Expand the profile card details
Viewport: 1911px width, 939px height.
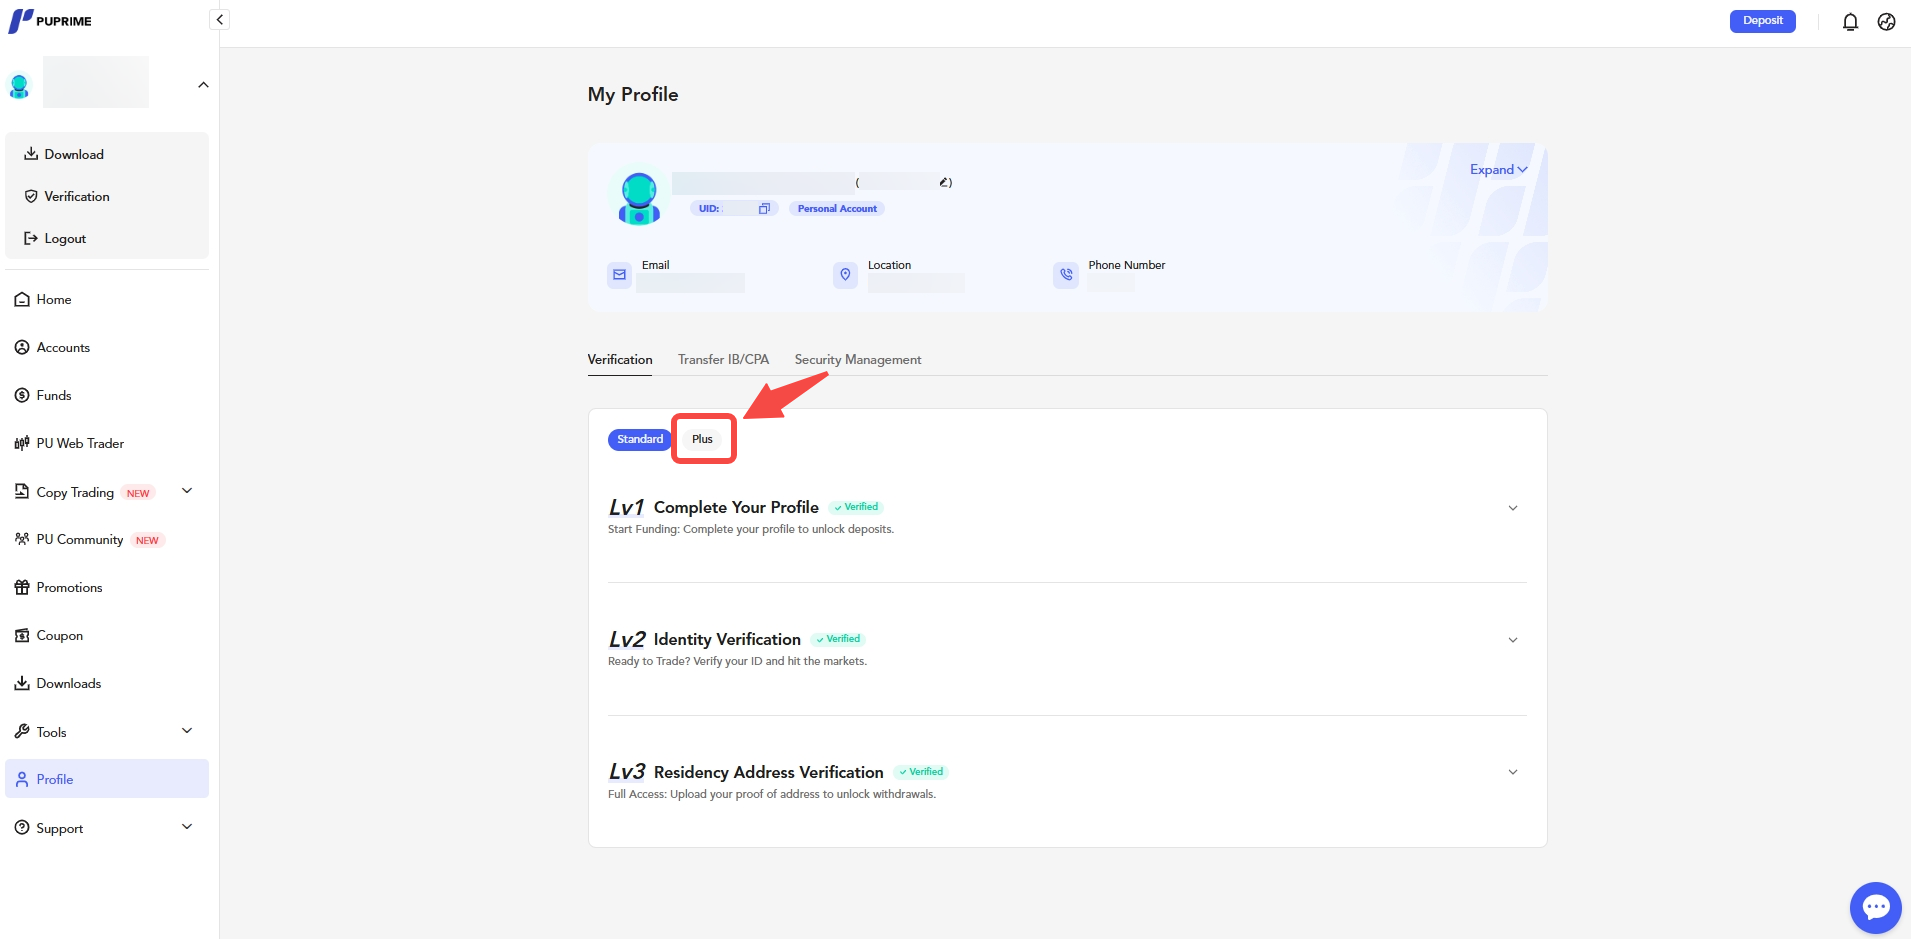(1498, 170)
